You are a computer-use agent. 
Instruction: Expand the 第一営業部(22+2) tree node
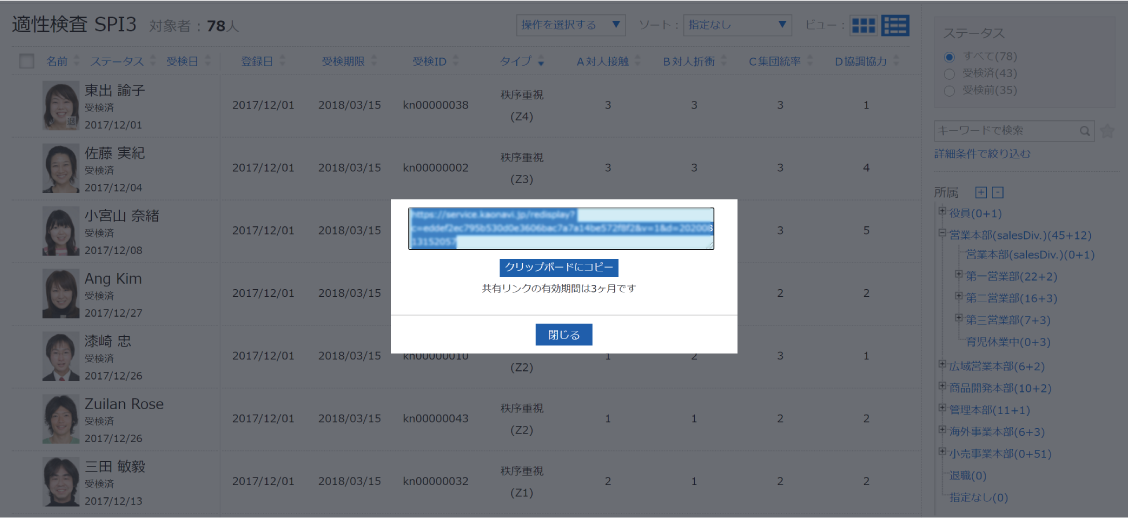click(959, 275)
